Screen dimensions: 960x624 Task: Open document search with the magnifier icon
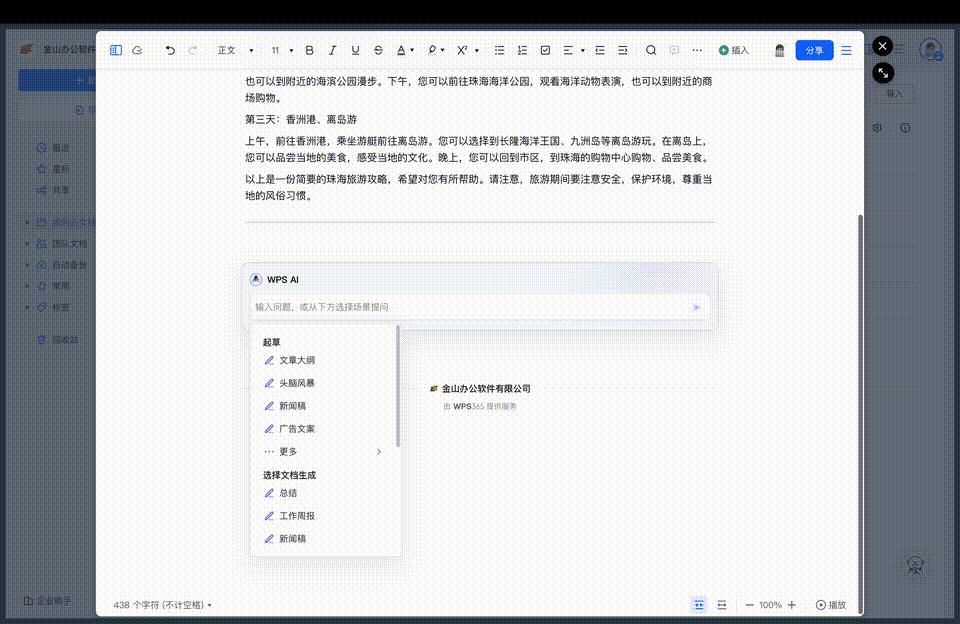(650, 50)
